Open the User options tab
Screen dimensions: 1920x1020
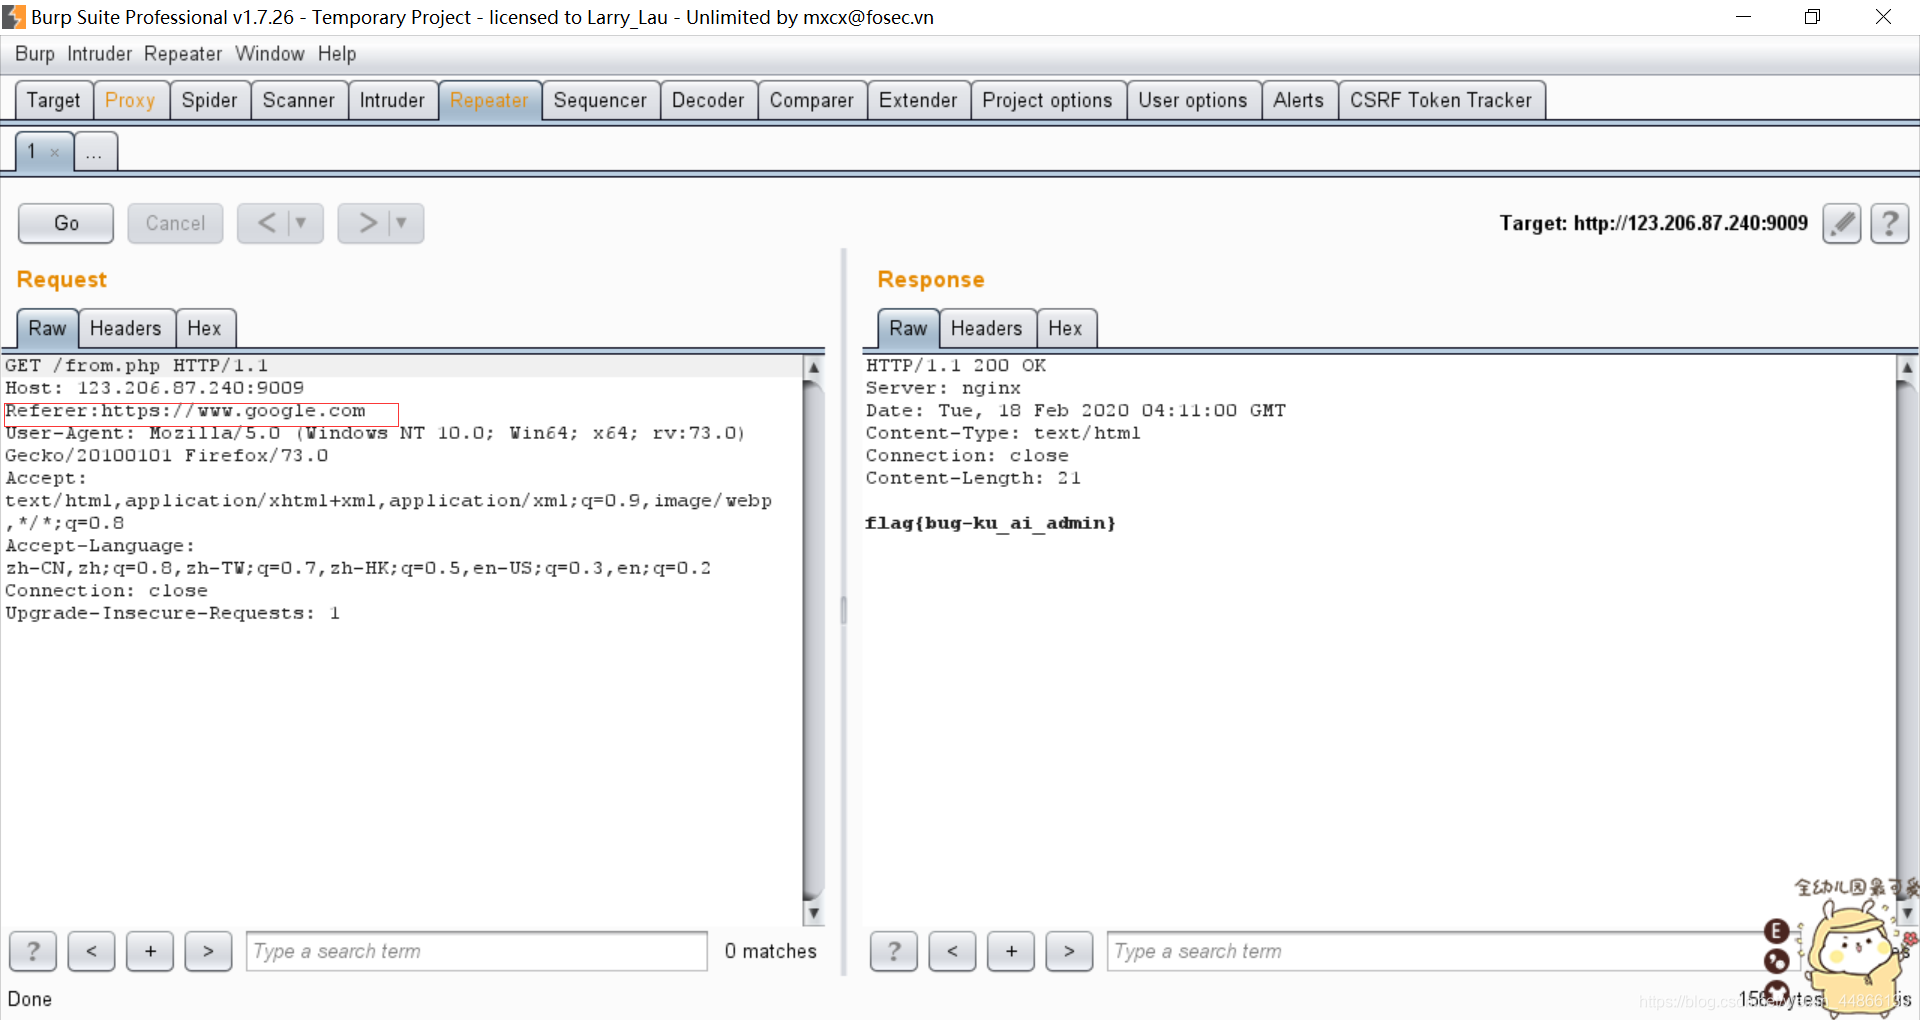pos(1193,100)
